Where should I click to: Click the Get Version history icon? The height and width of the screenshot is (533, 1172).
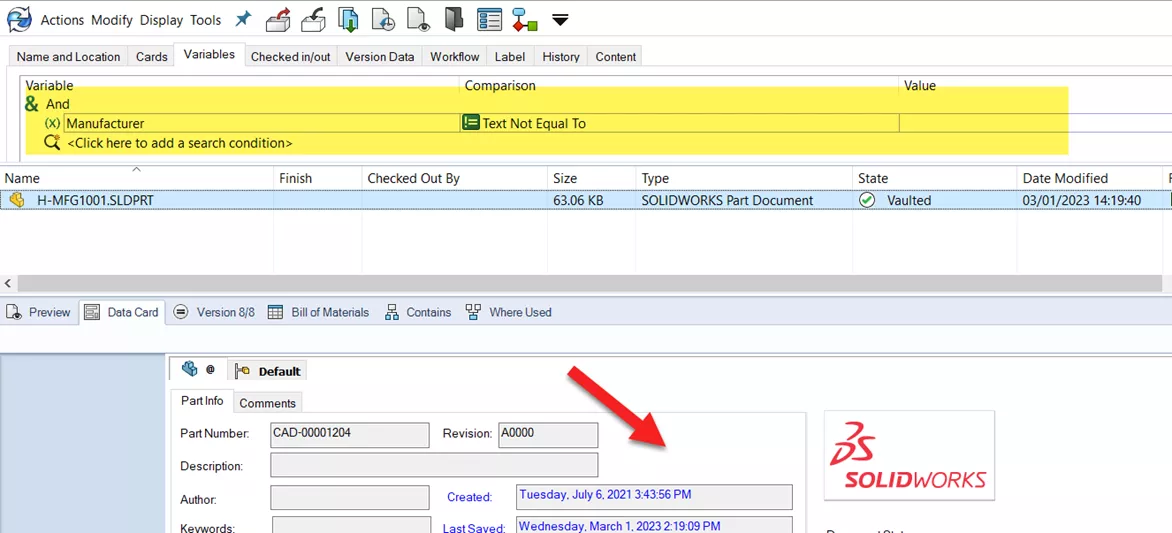coord(382,19)
